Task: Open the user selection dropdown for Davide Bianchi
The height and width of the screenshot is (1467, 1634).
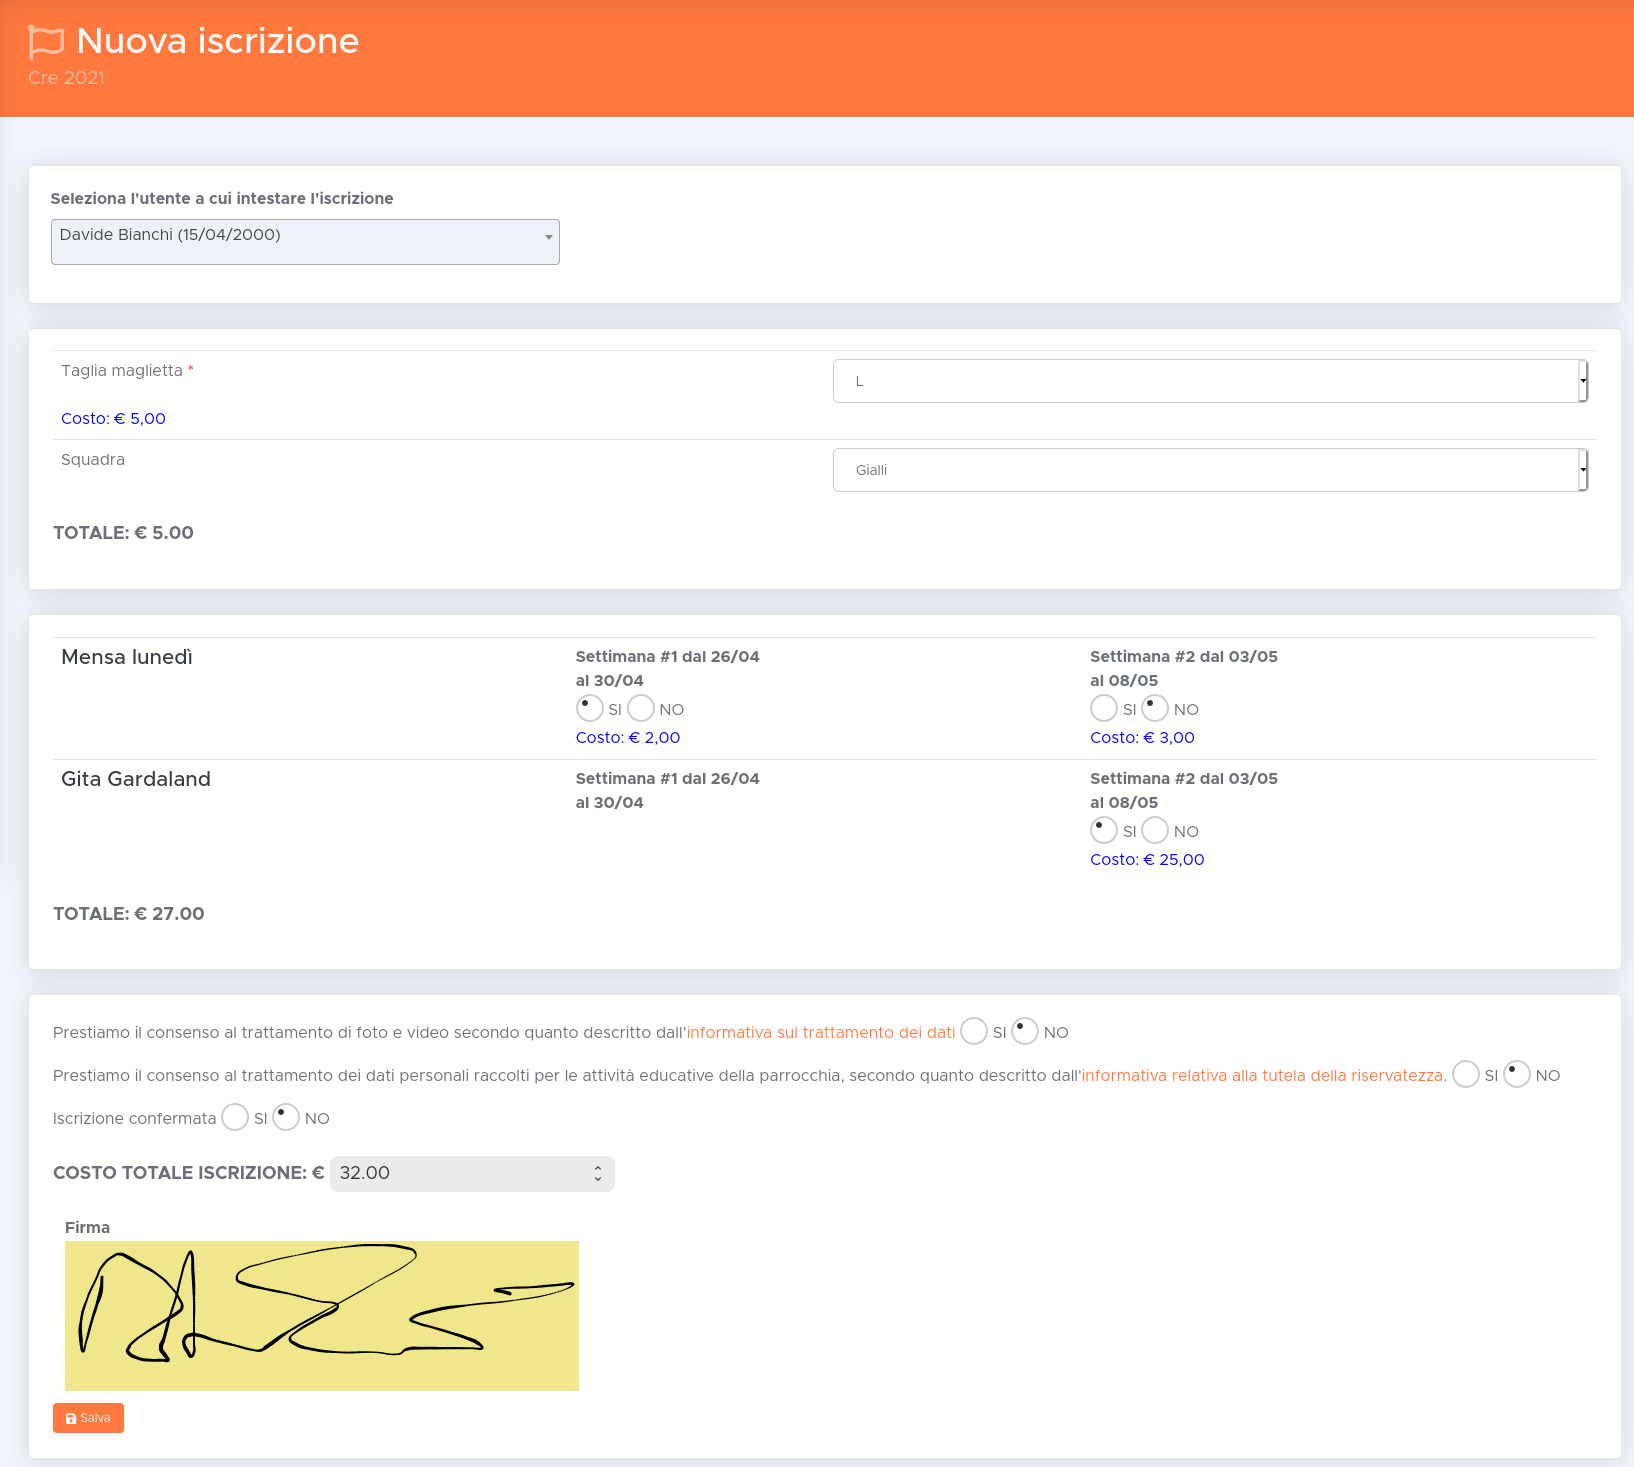Action: coord(305,242)
